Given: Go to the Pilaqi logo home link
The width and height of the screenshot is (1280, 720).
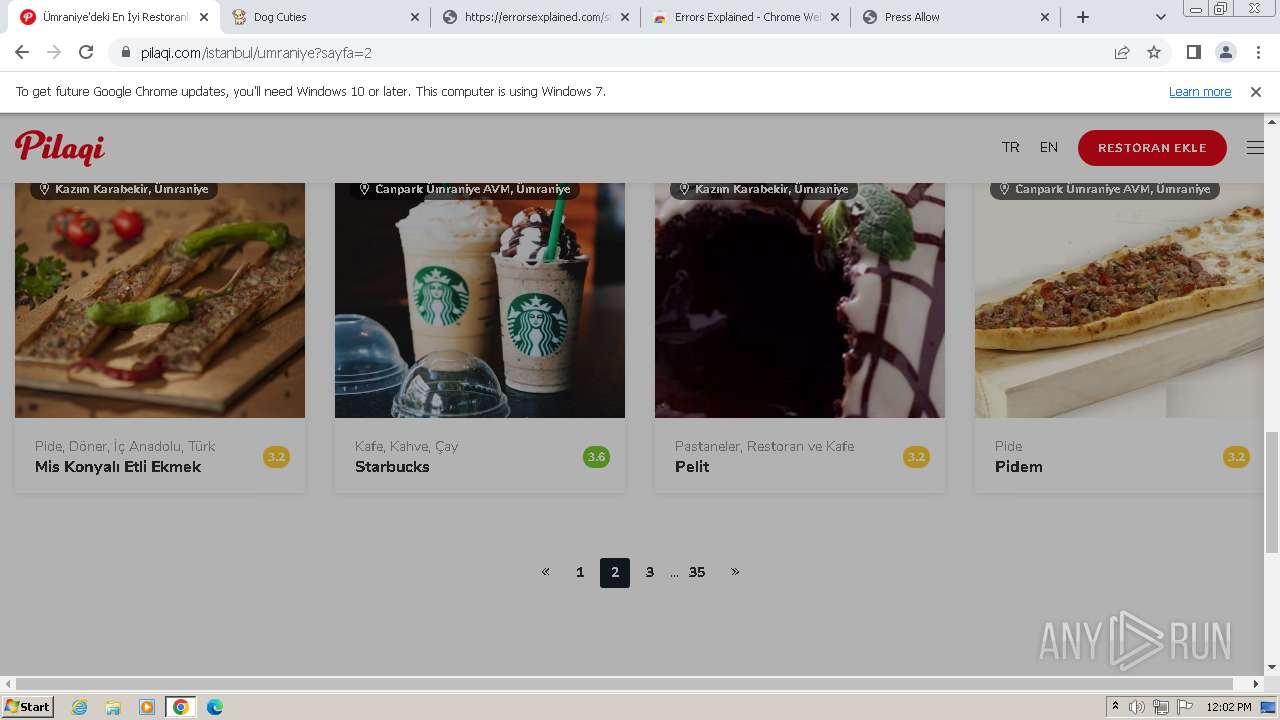Looking at the screenshot, I should coord(60,147).
